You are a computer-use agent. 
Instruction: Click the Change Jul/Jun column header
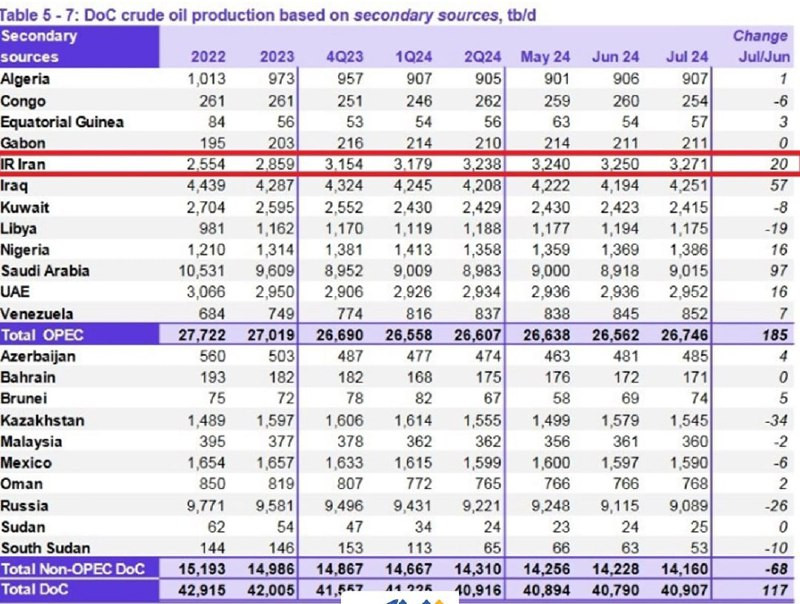click(761, 46)
